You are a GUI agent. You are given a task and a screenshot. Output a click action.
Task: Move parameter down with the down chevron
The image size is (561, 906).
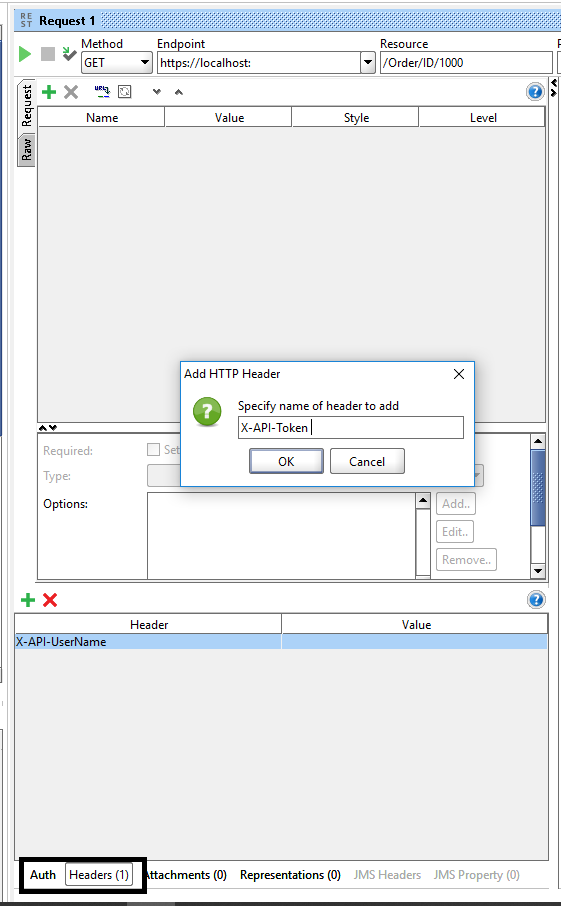(157, 92)
